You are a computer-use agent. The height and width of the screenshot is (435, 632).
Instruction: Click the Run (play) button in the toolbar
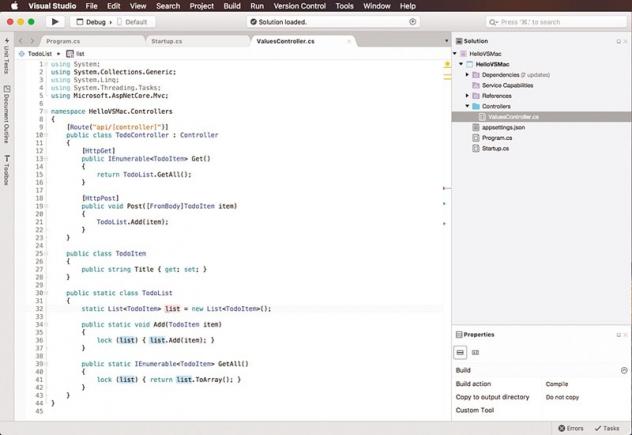pos(55,21)
